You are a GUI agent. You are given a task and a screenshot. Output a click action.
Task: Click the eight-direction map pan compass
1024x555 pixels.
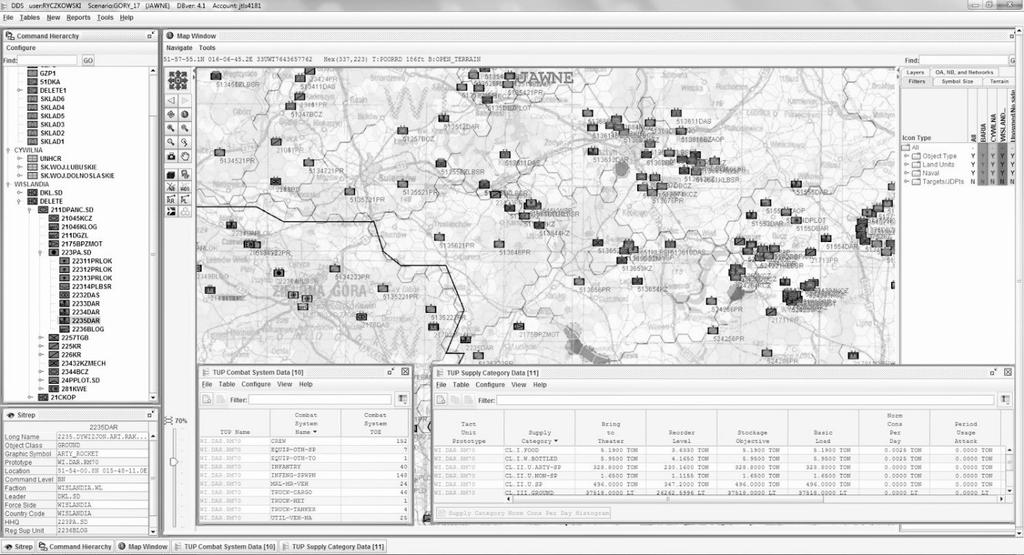(178, 80)
